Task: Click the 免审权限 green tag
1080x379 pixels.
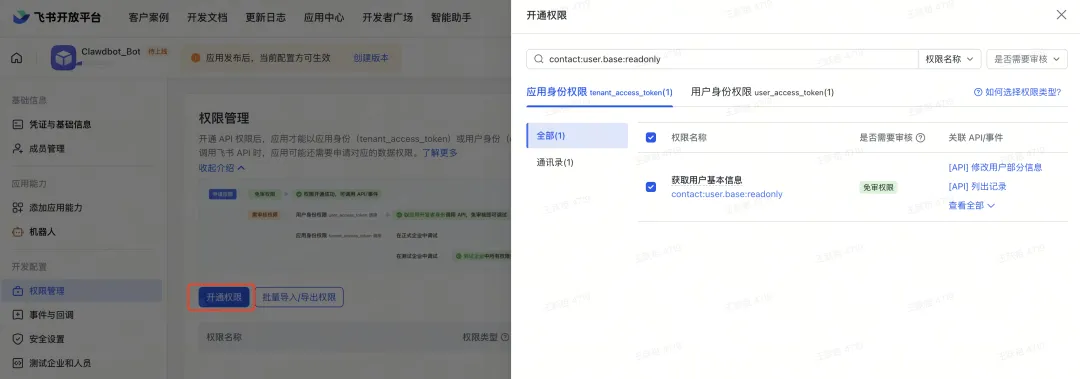Action: click(x=878, y=187)
